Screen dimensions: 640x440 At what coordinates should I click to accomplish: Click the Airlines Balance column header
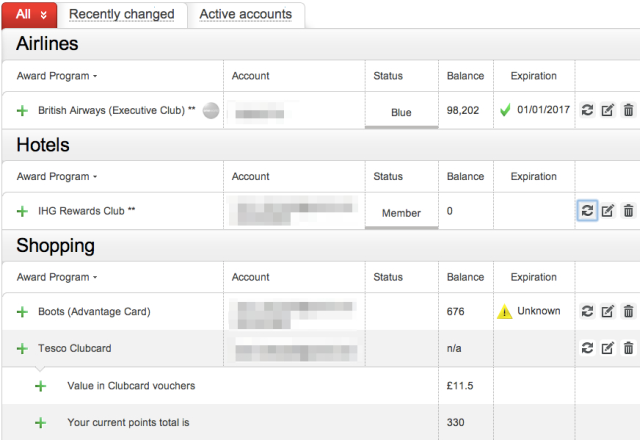click(x=465, y=76)
